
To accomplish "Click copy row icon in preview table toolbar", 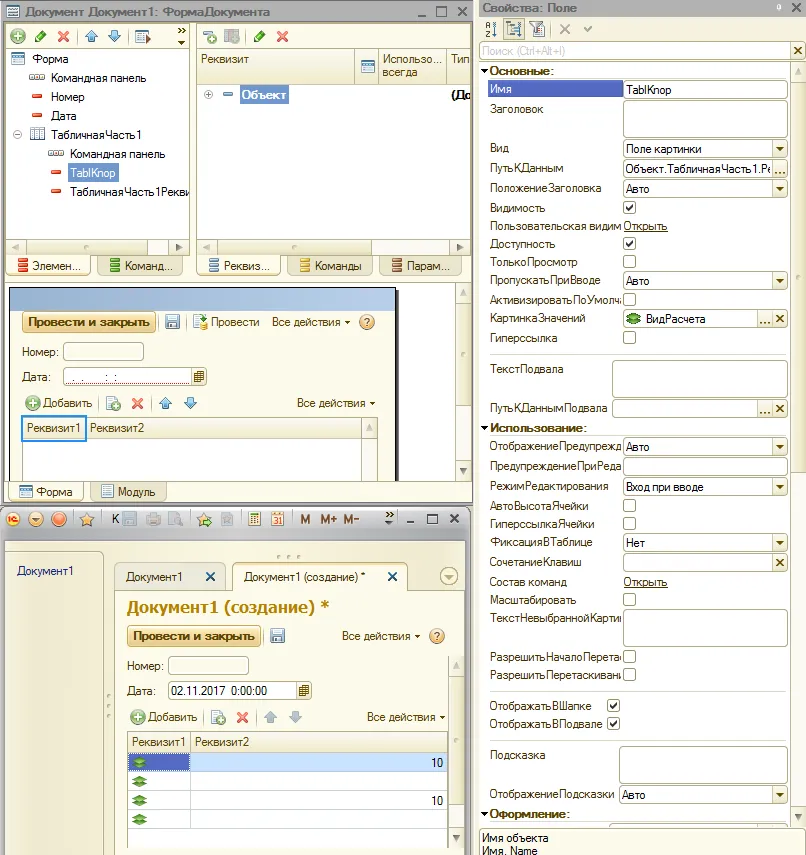I will 113,404.
